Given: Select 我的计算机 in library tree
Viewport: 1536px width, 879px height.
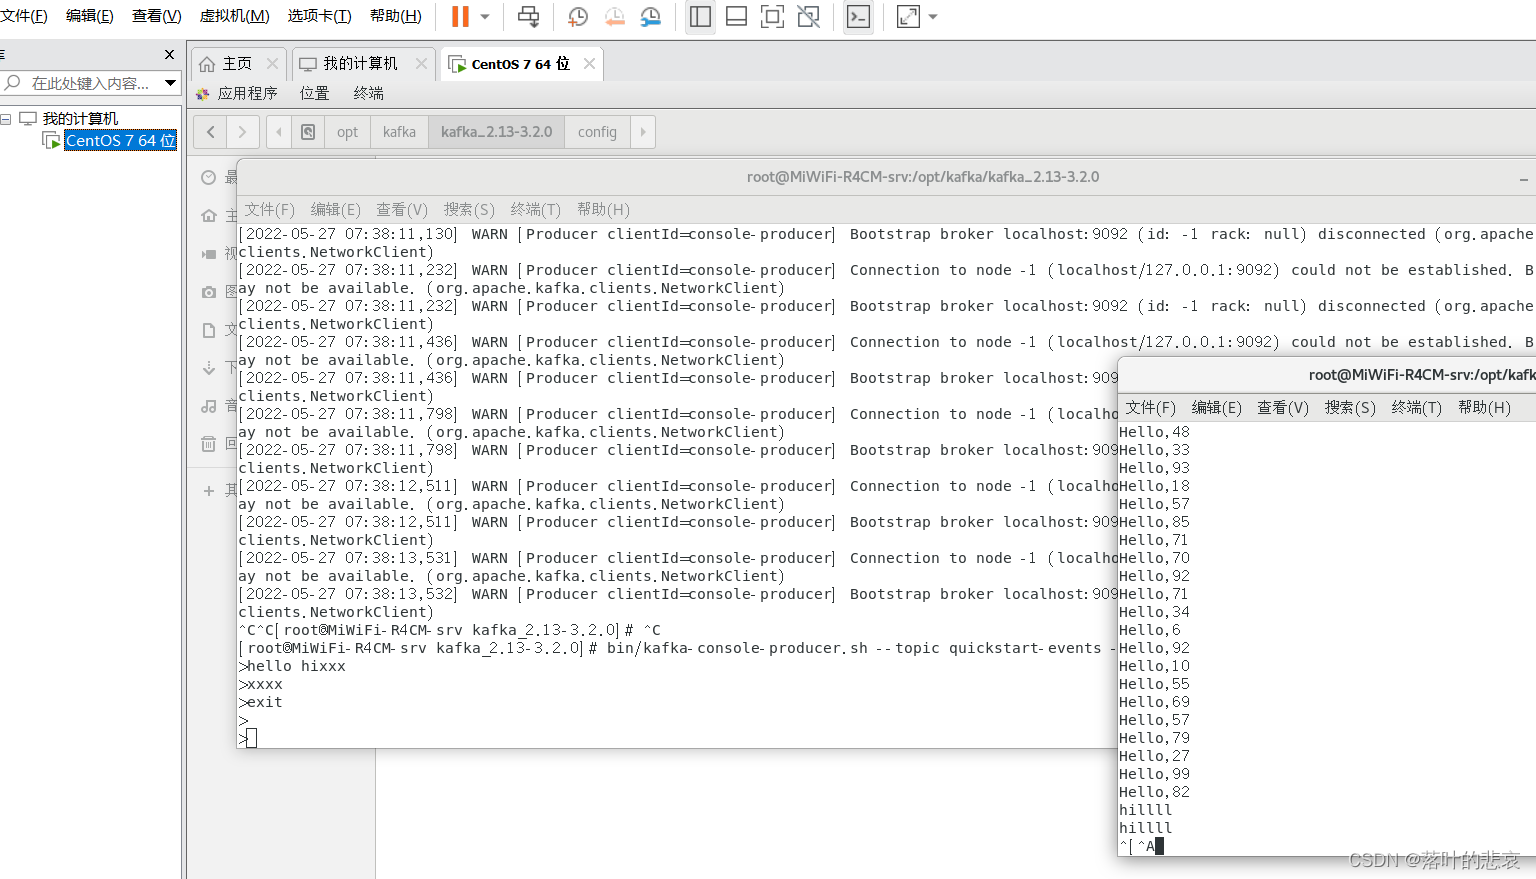Looking at the screenshot, I should (79, 119).
